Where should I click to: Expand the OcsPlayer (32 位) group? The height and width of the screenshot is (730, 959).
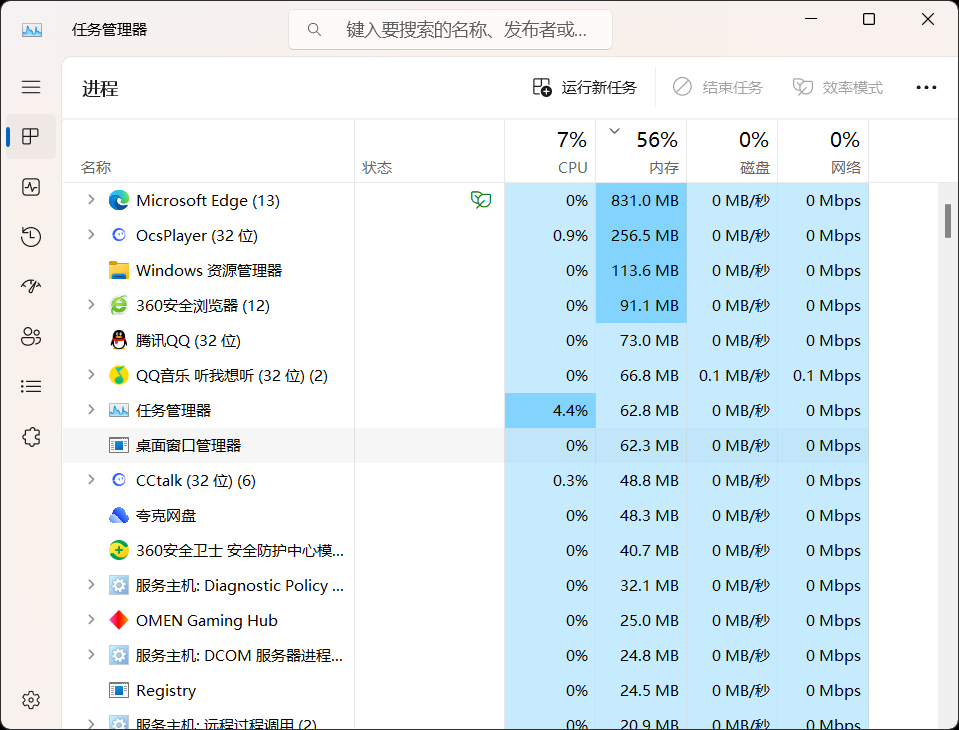91,235
